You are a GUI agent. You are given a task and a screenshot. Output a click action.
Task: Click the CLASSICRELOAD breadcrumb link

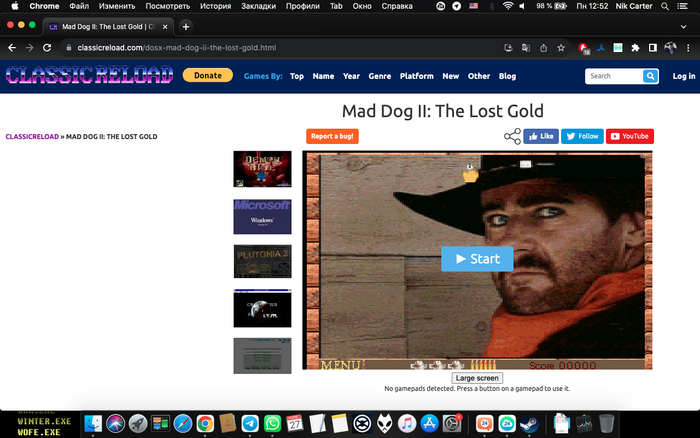pos(32,137)
